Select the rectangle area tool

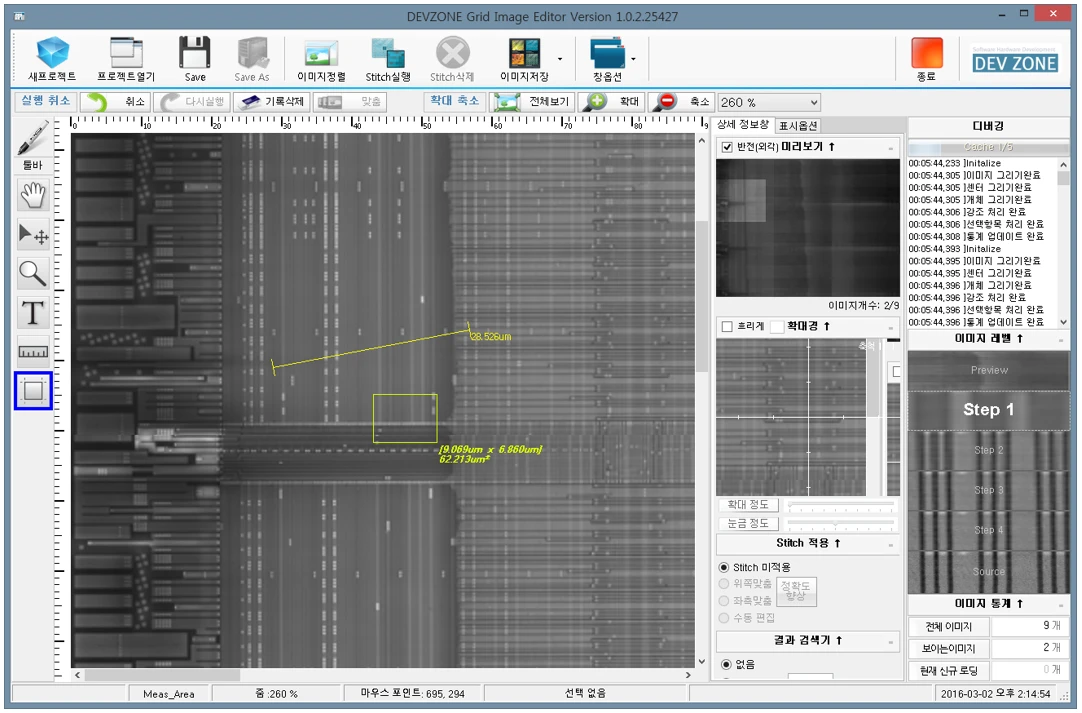(x=33, y=391)
